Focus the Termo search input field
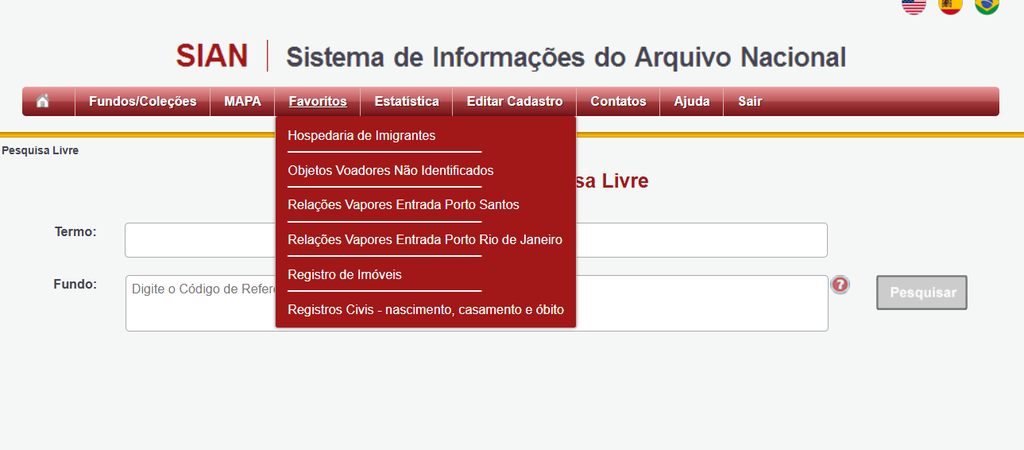This screenshot has height=450, width=1024. click(476, 240)
